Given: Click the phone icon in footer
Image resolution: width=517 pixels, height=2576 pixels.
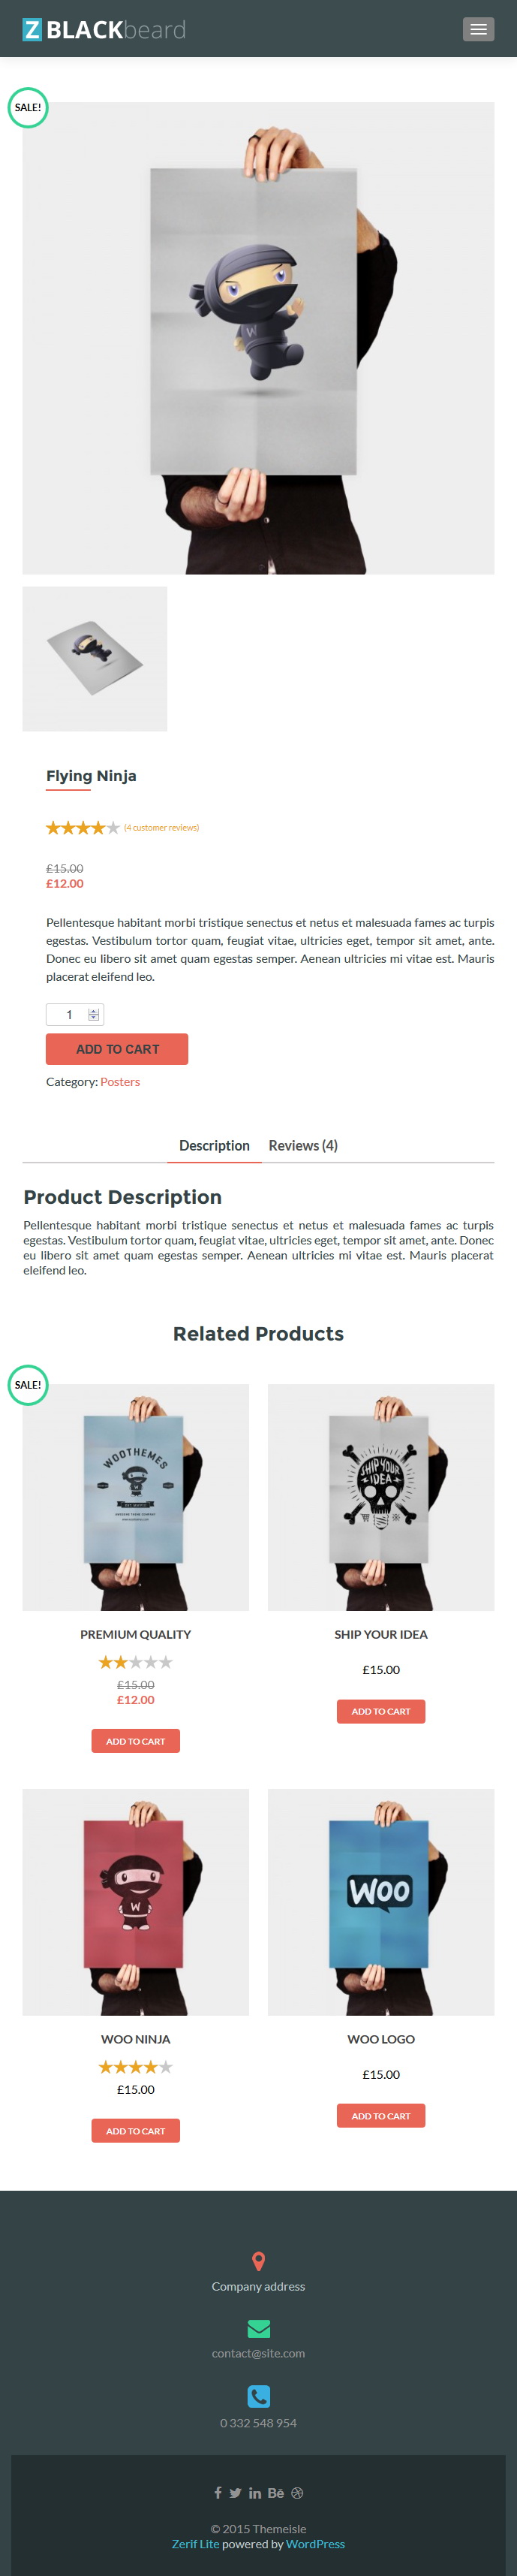Looking at the screenshot, I should pyautogui.click(x=258, y=2395).
